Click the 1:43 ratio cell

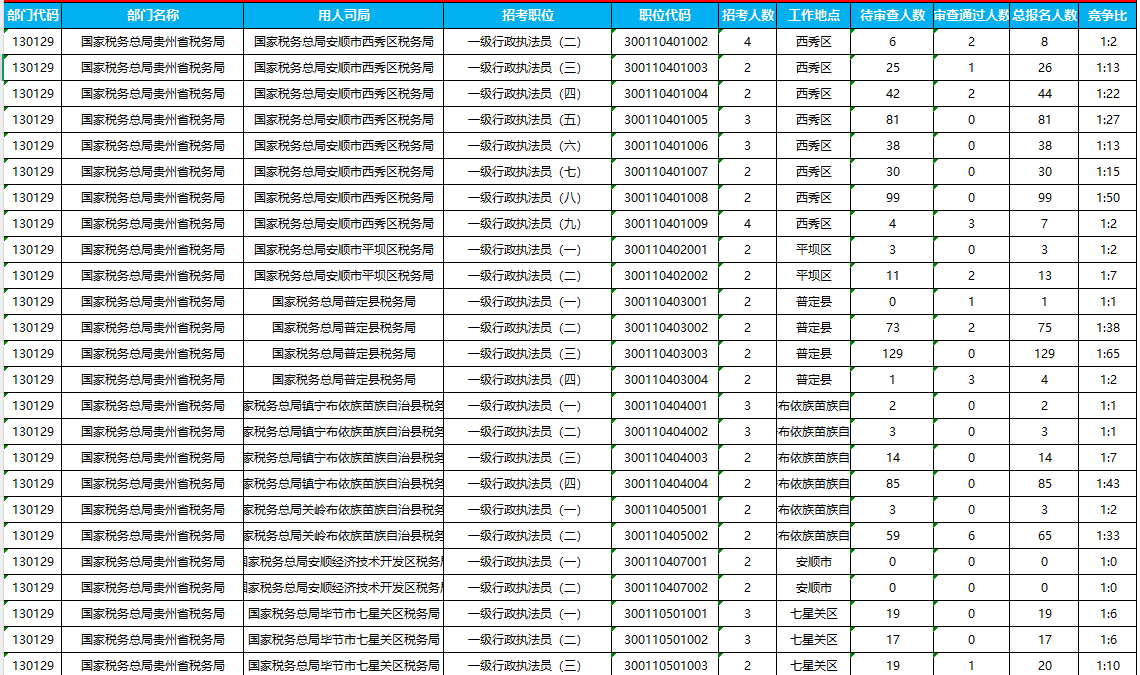click(x=1107, y=484)
